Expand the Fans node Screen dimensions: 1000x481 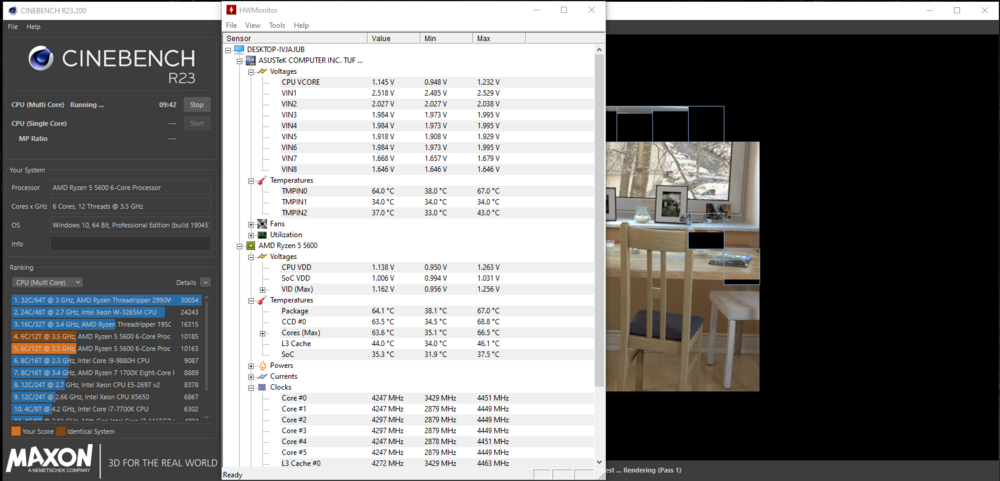pos(250,224)
